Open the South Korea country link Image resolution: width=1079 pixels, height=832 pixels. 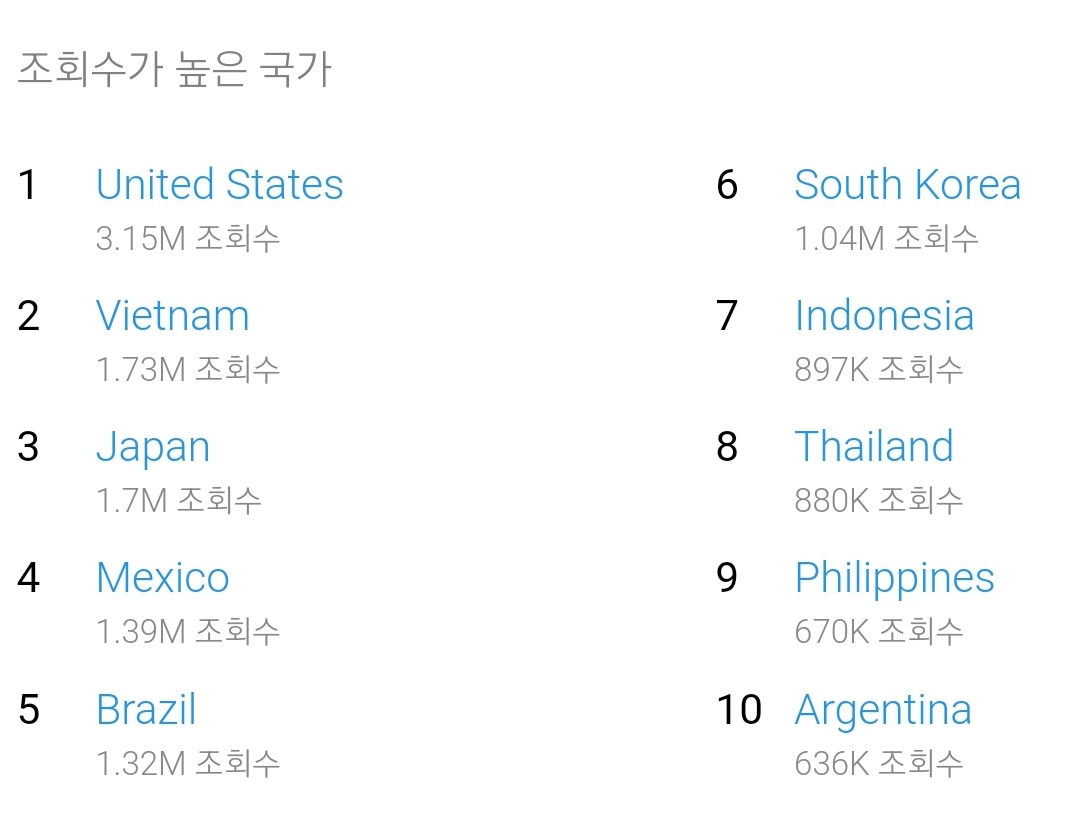(x=907, y=185)
